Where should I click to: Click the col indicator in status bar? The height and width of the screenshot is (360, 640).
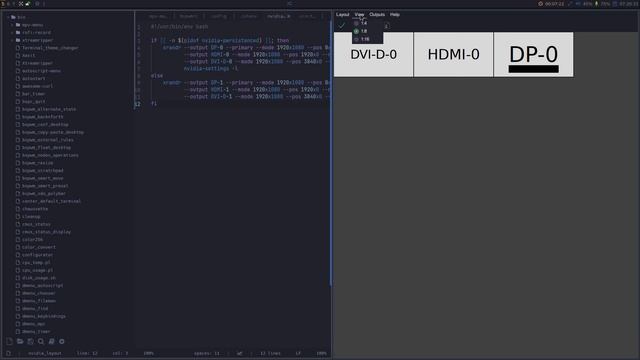point(120,353)
